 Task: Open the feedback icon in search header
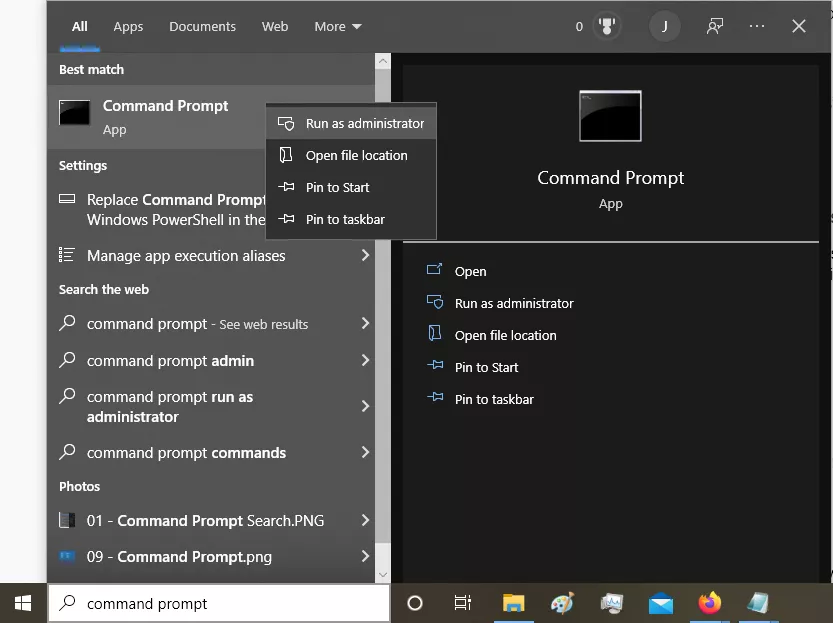(714, 27)
